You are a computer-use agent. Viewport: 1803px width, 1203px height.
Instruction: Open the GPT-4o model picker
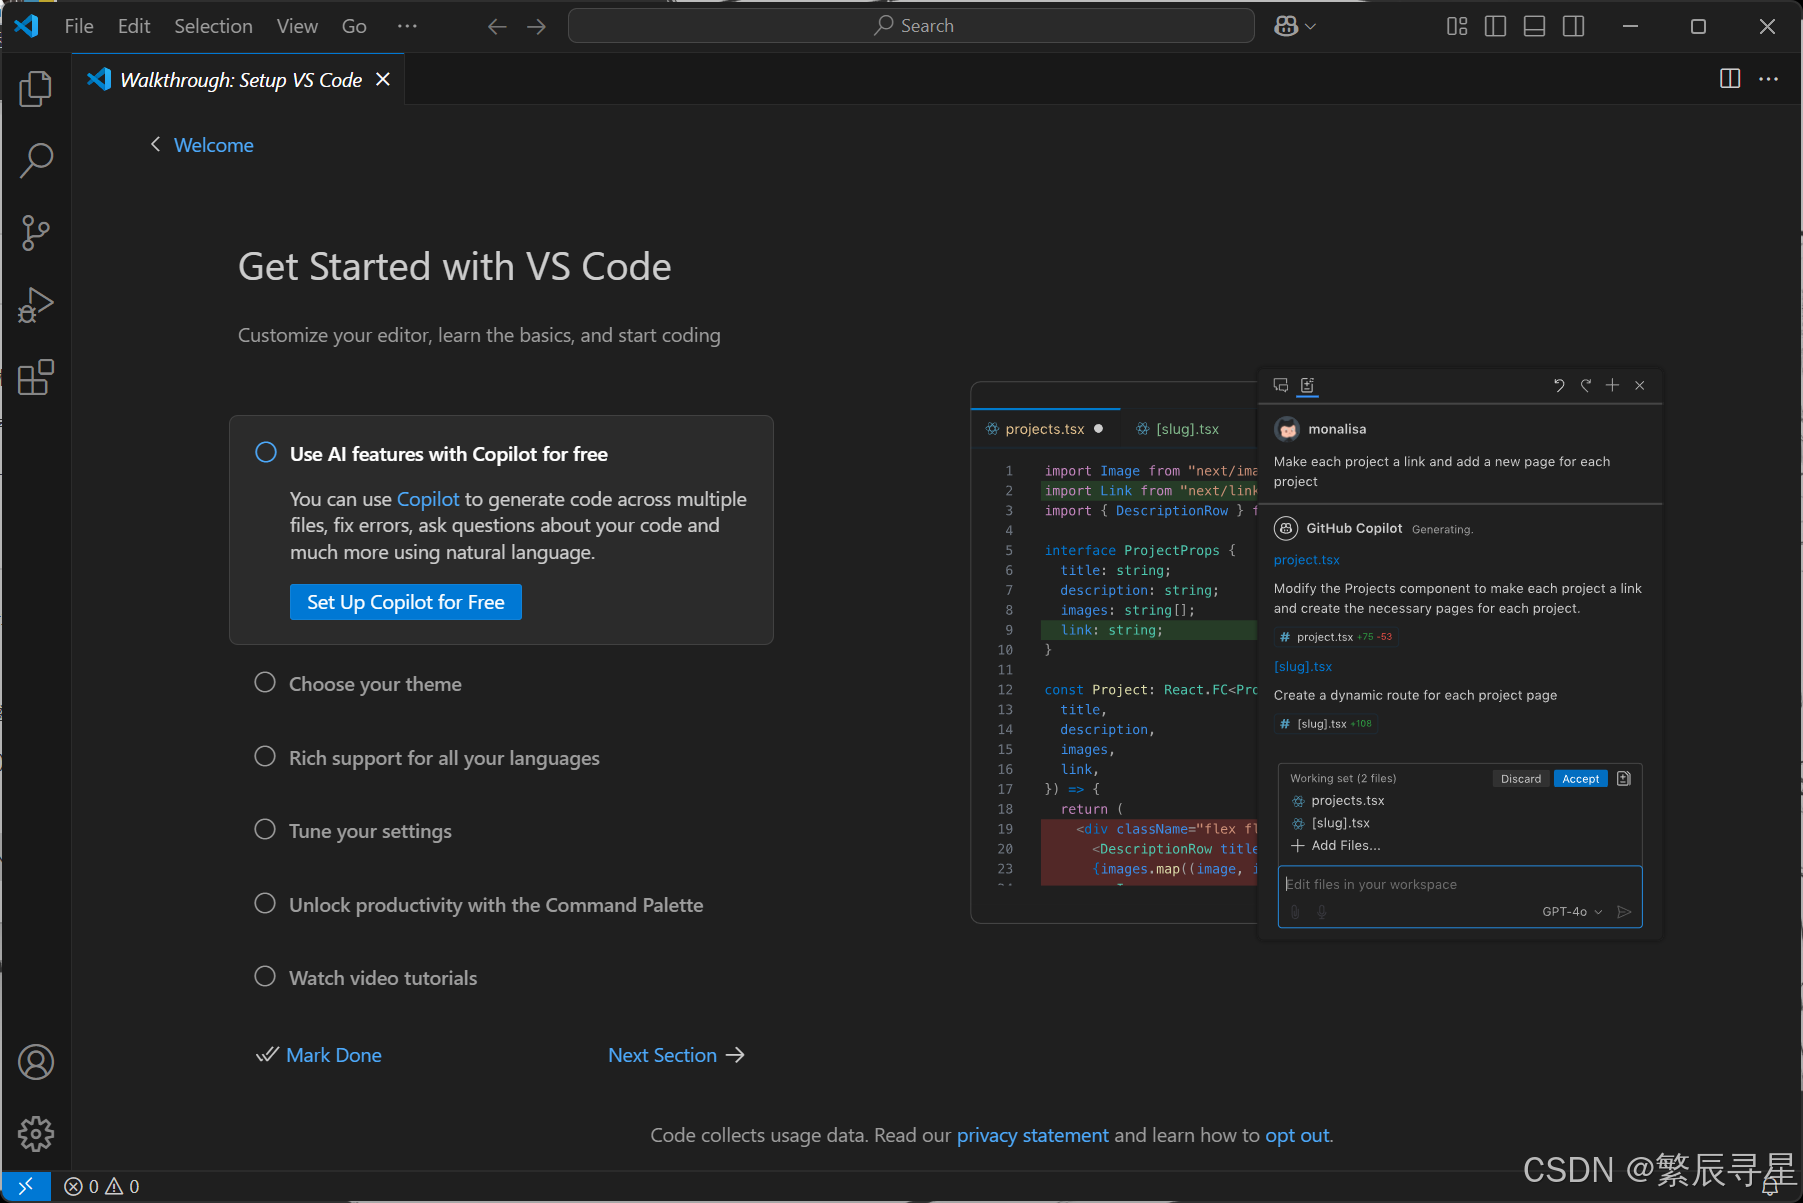(1570, 911)
